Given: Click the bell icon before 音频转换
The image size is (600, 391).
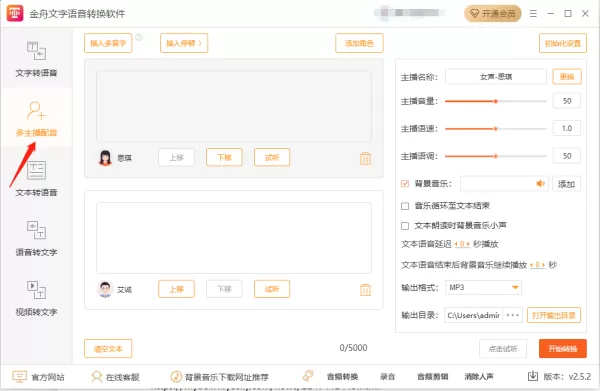Looking at the screenshot, I should (x=308, y=376).
